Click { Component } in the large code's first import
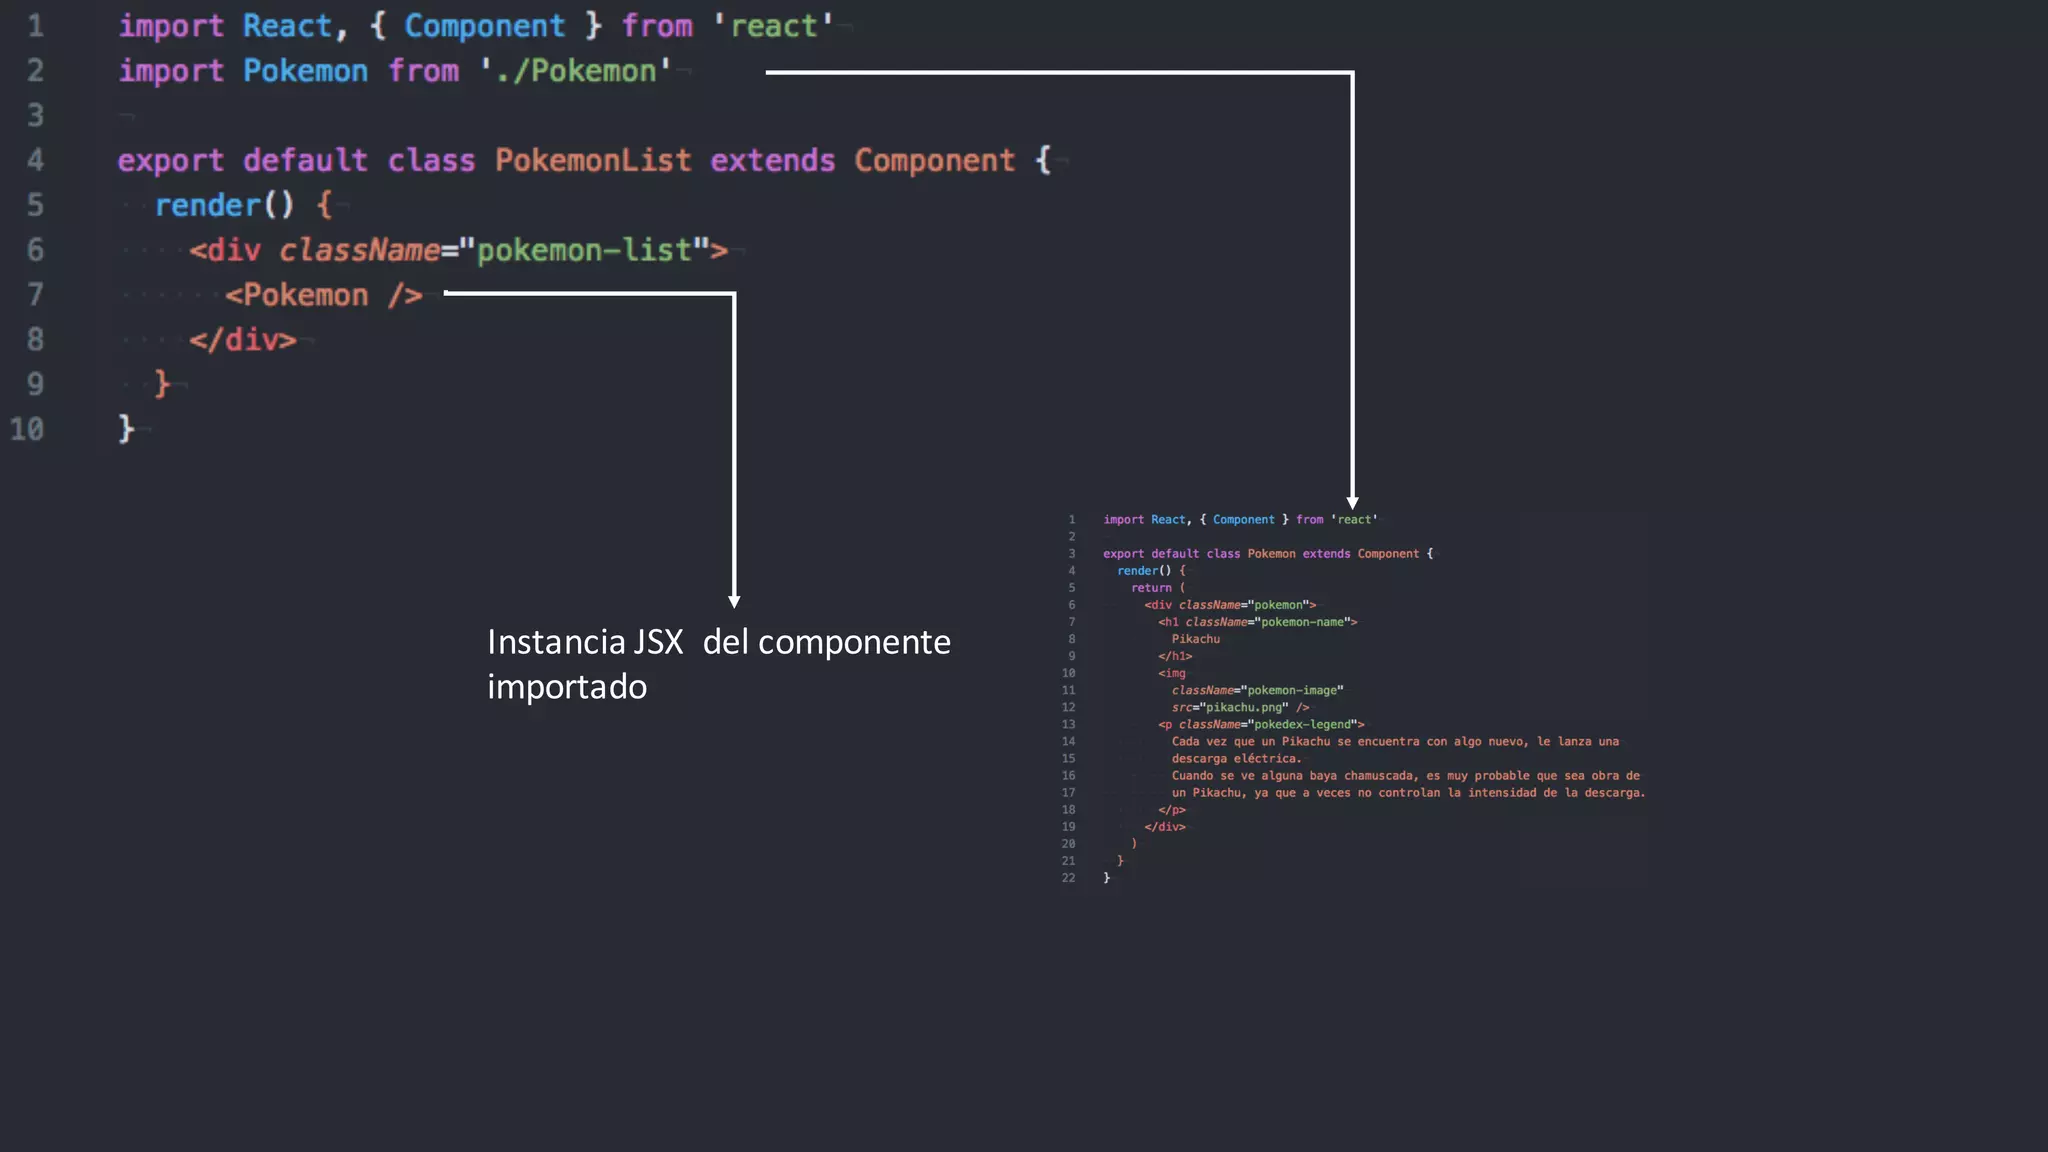 [x=486, y=26]
